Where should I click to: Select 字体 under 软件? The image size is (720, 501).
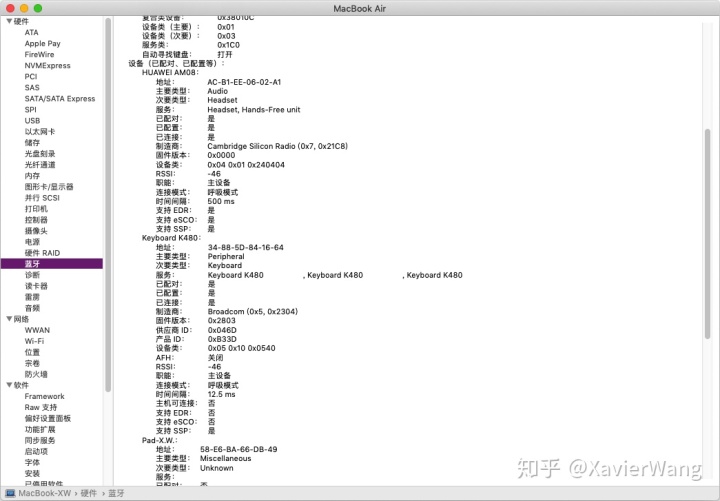(32, 462)
